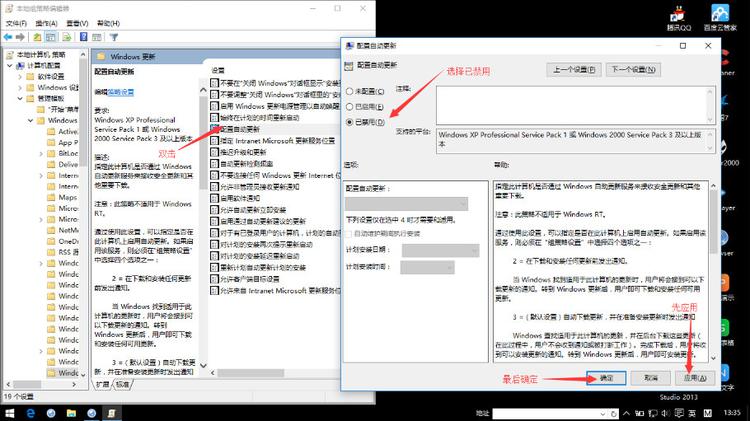This screenshot has height=421, width=750.
Task: Collapse the 管理模板 tree node
Action: coord(20,99)
